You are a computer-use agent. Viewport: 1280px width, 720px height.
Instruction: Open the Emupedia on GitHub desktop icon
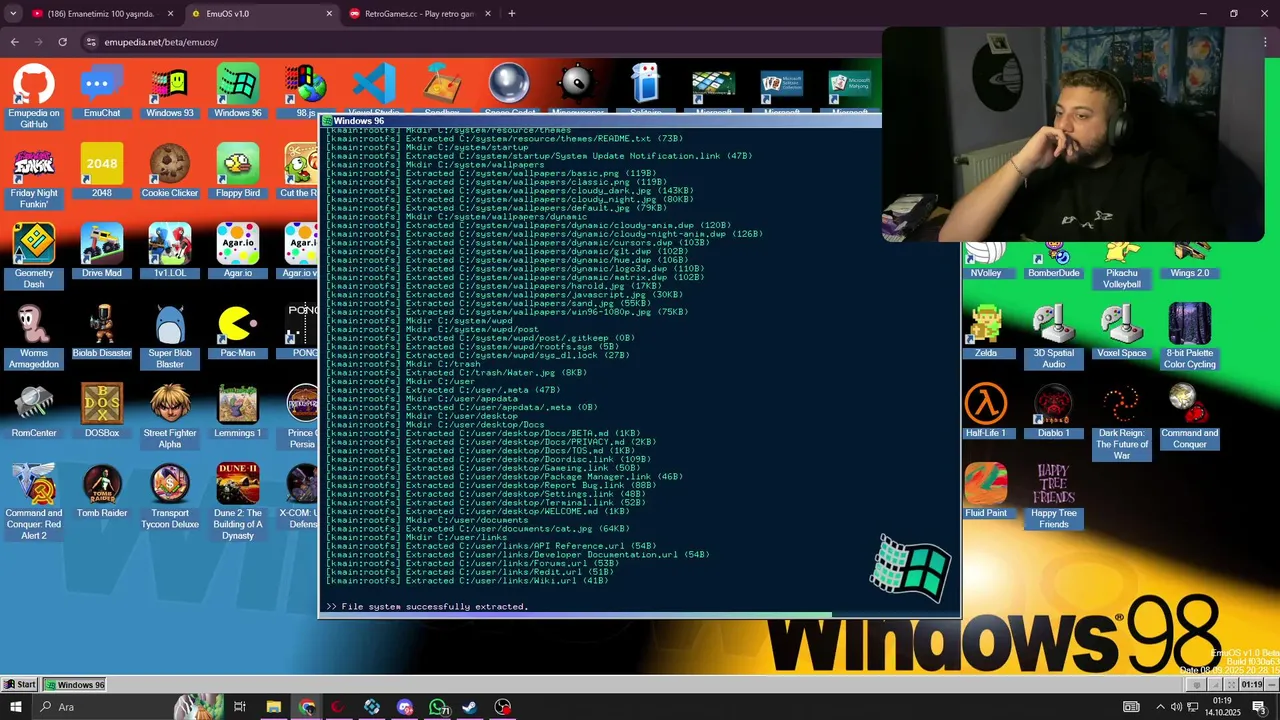pyautogui.click(x=34, y=96)
